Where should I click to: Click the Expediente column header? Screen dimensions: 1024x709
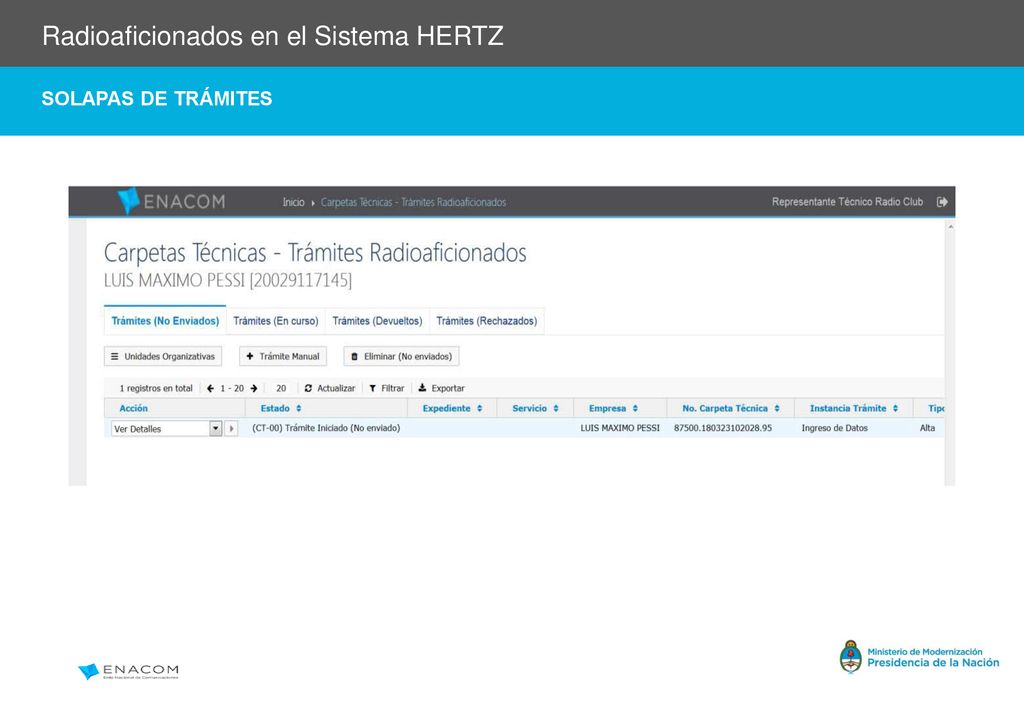tap(446, 408)
